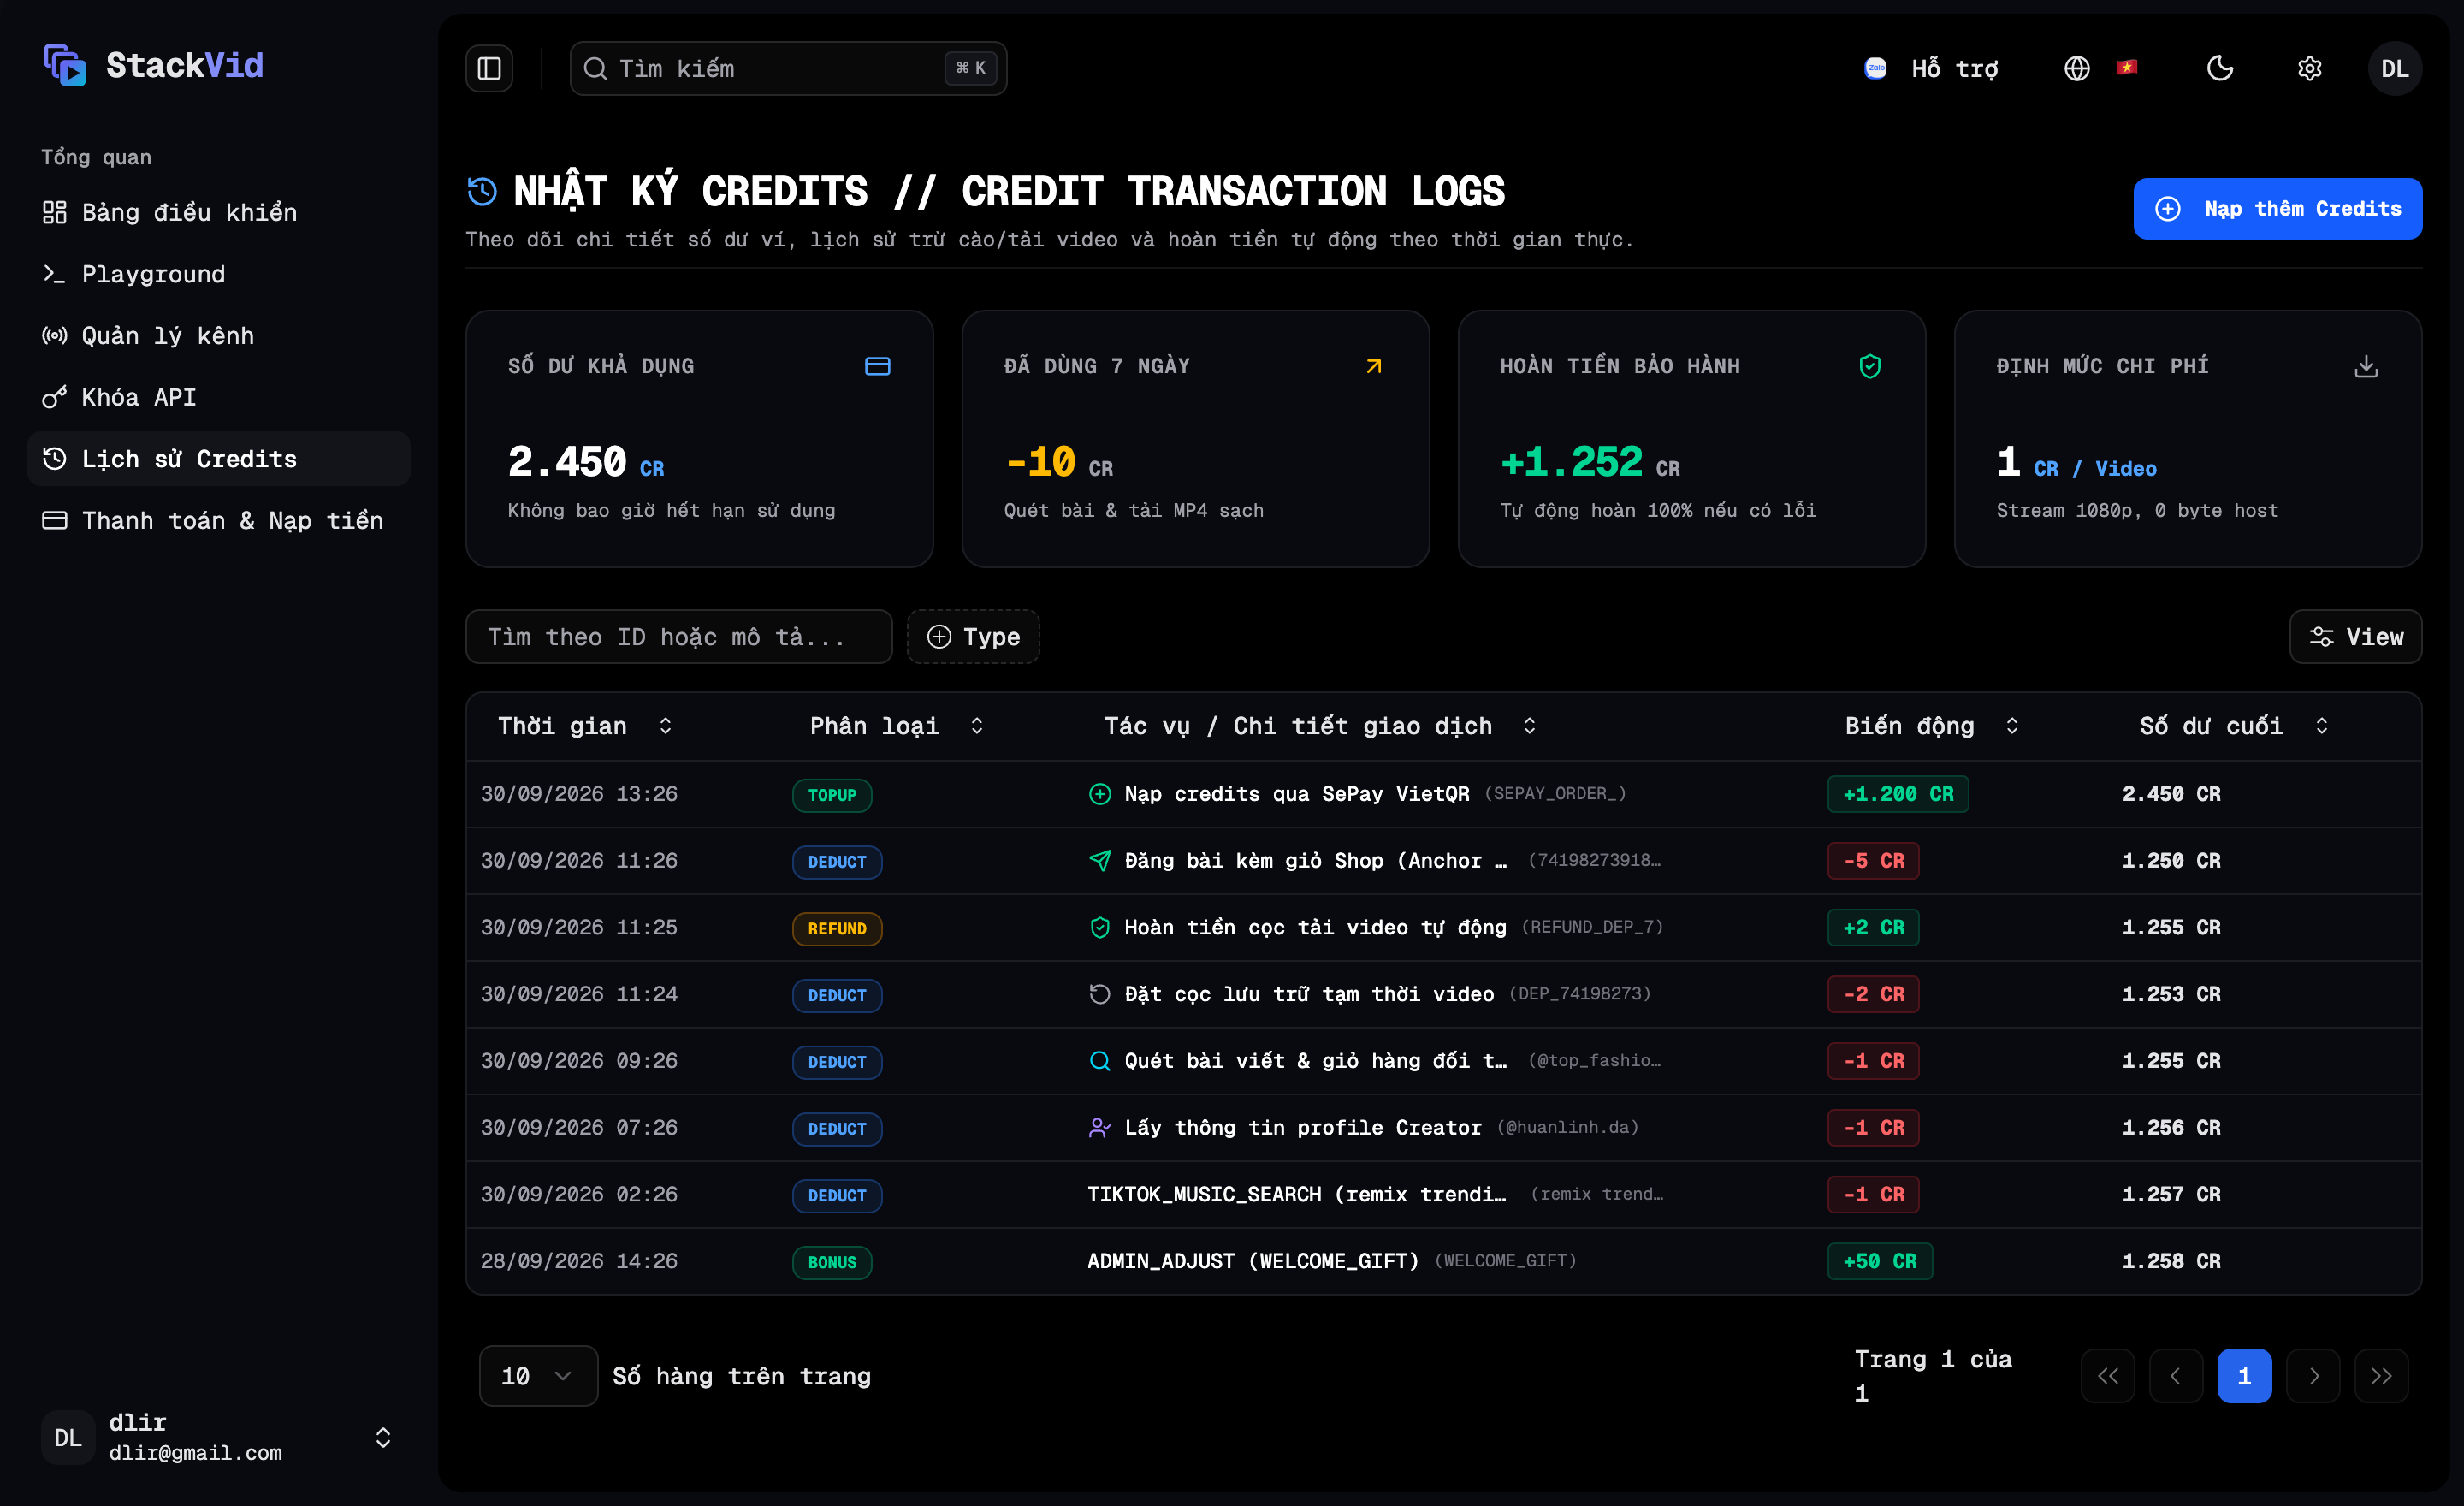Focus the Tìm theo ID hoặc mô tả field
The image size is (2464, 1506).
(x=679, y=637)
